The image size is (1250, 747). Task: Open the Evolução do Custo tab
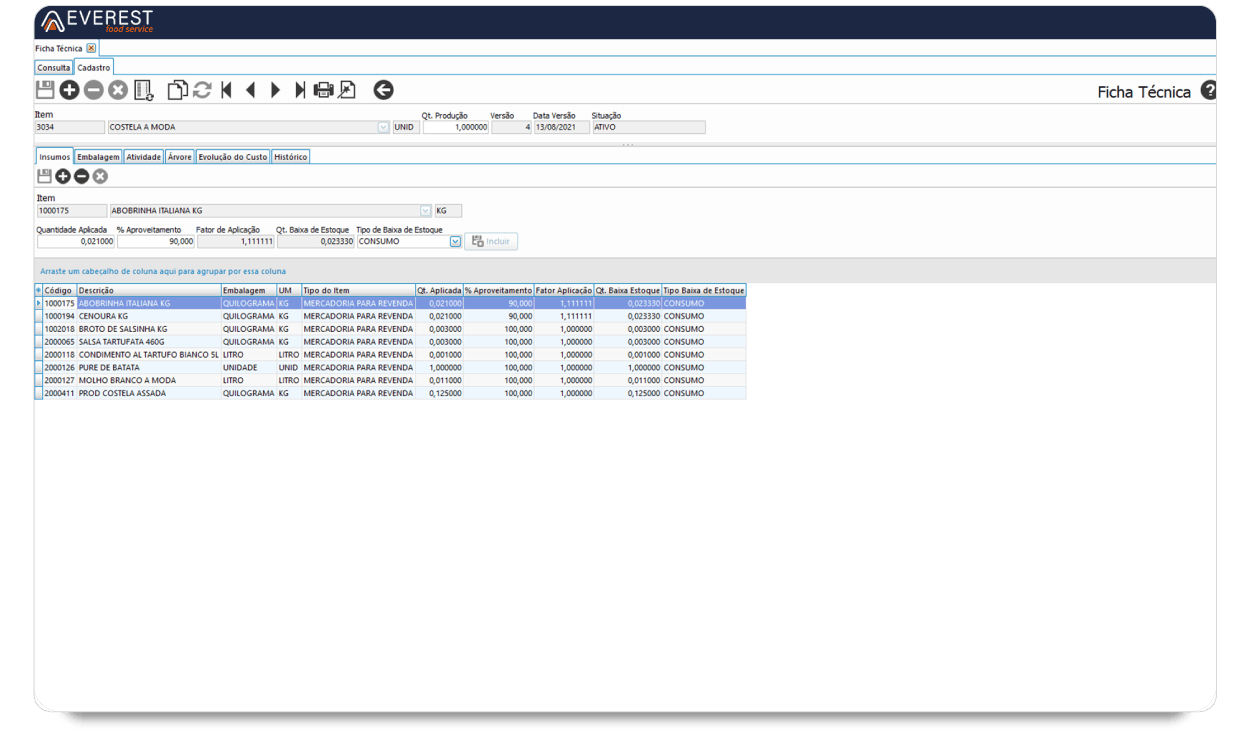coord(233,157)
